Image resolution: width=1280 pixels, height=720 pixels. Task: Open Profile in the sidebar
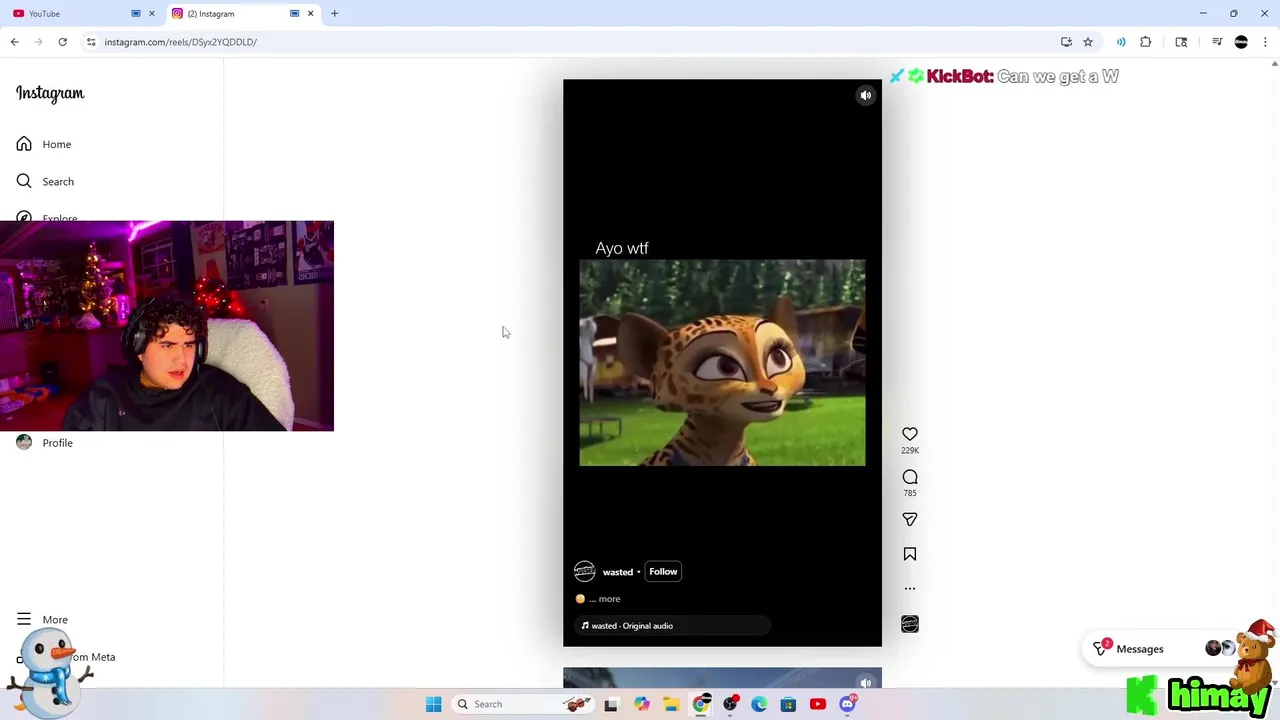point(45,443)
